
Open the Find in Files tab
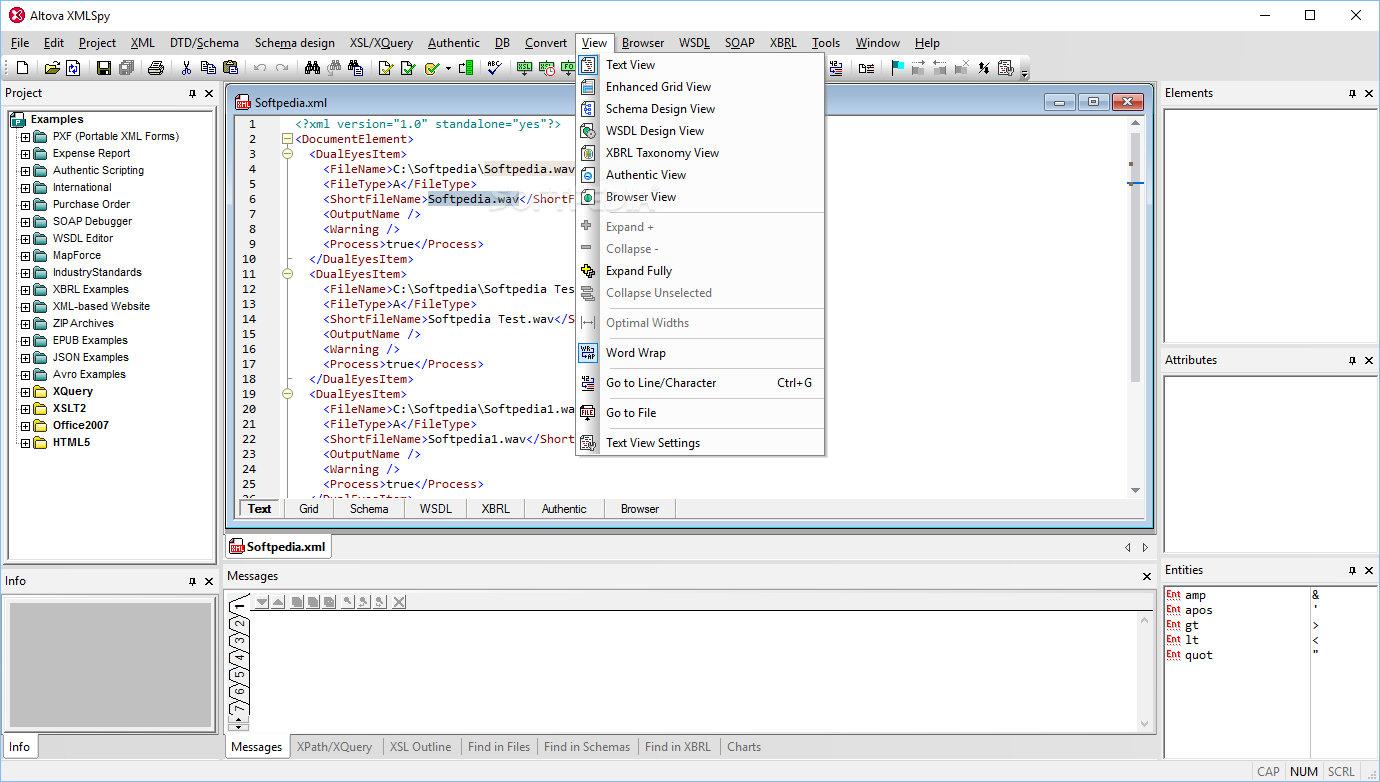point(499,747)
